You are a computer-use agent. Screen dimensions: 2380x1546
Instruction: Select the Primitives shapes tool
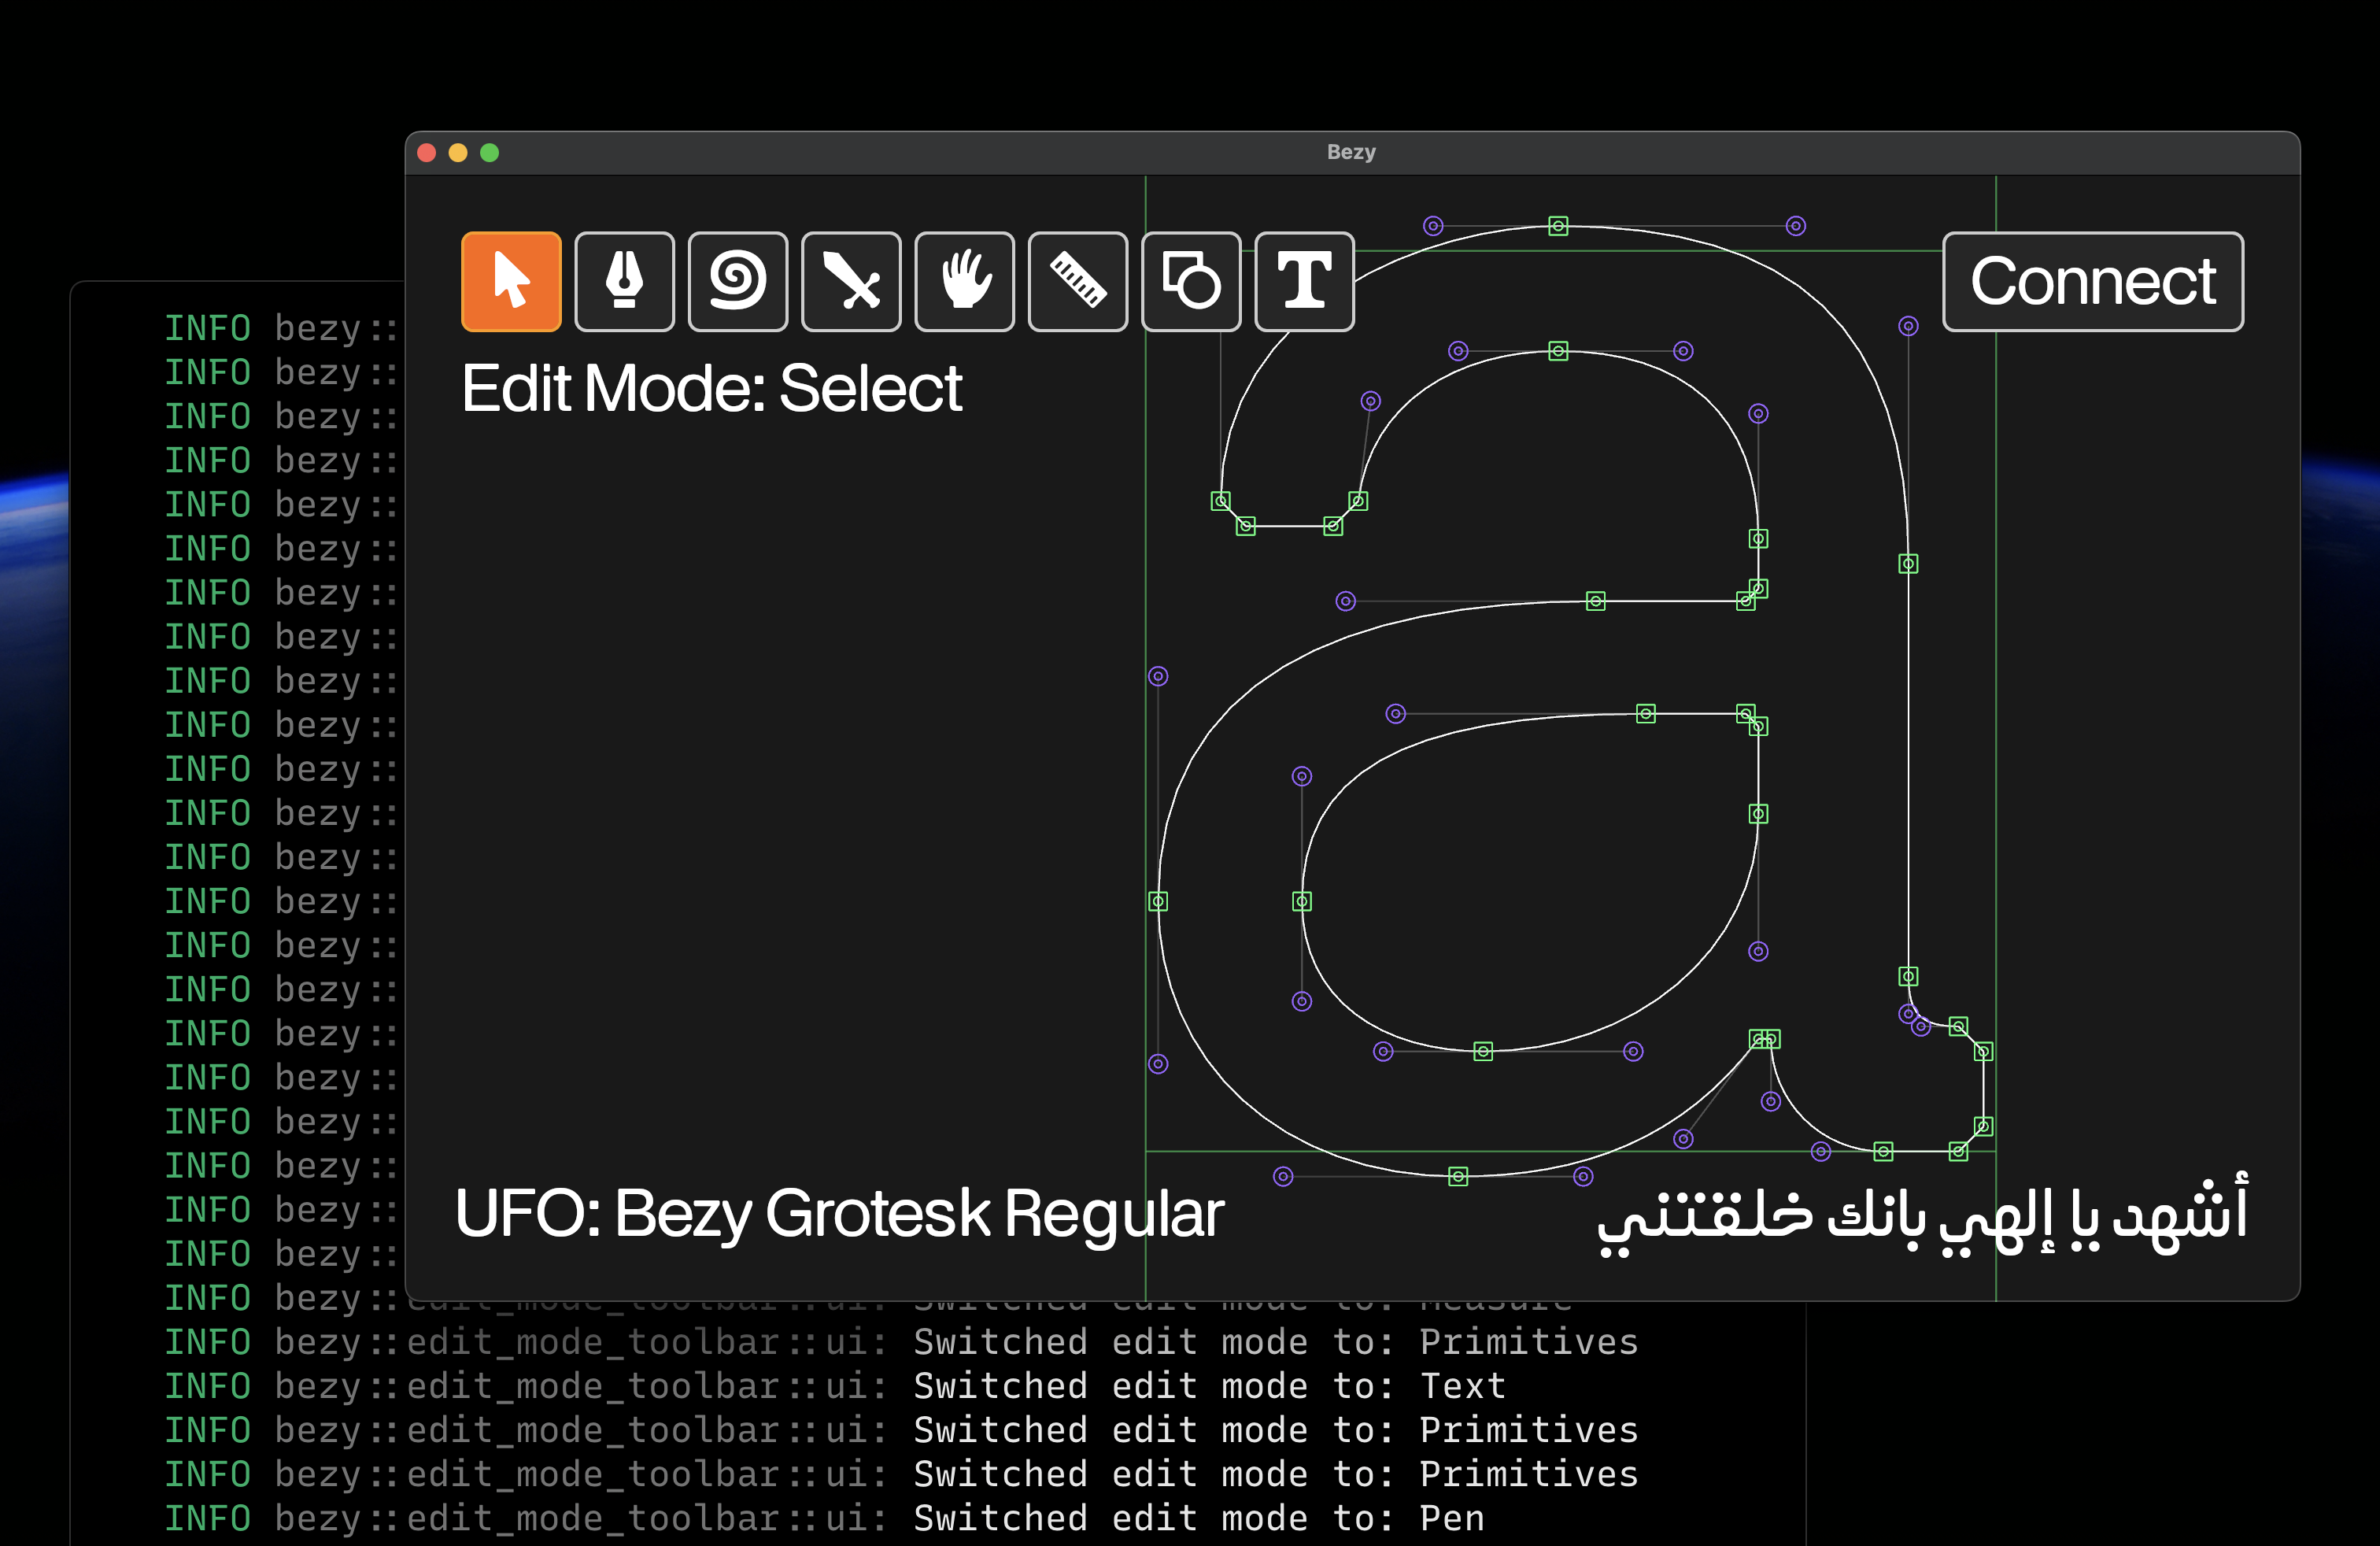point(1191,281)
